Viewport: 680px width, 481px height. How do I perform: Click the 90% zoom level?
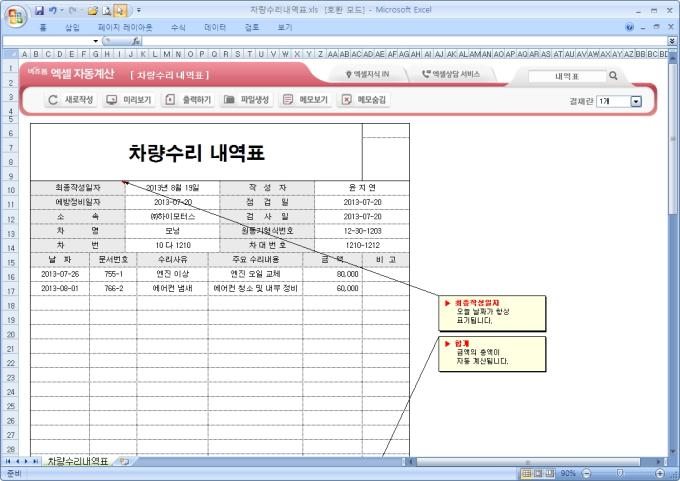tap(568, 473)
